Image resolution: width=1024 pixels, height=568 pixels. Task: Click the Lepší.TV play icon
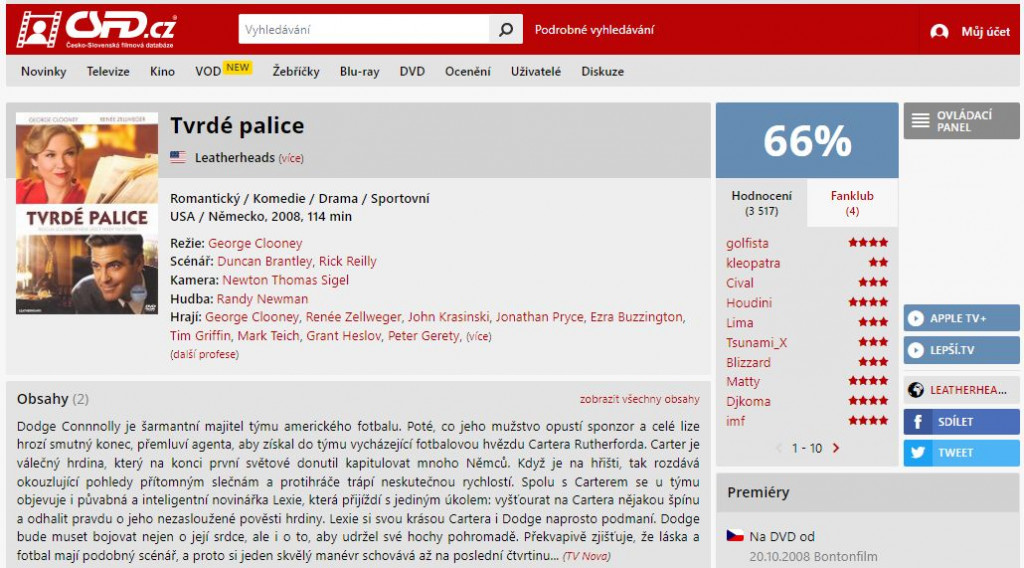pos(916,350)
